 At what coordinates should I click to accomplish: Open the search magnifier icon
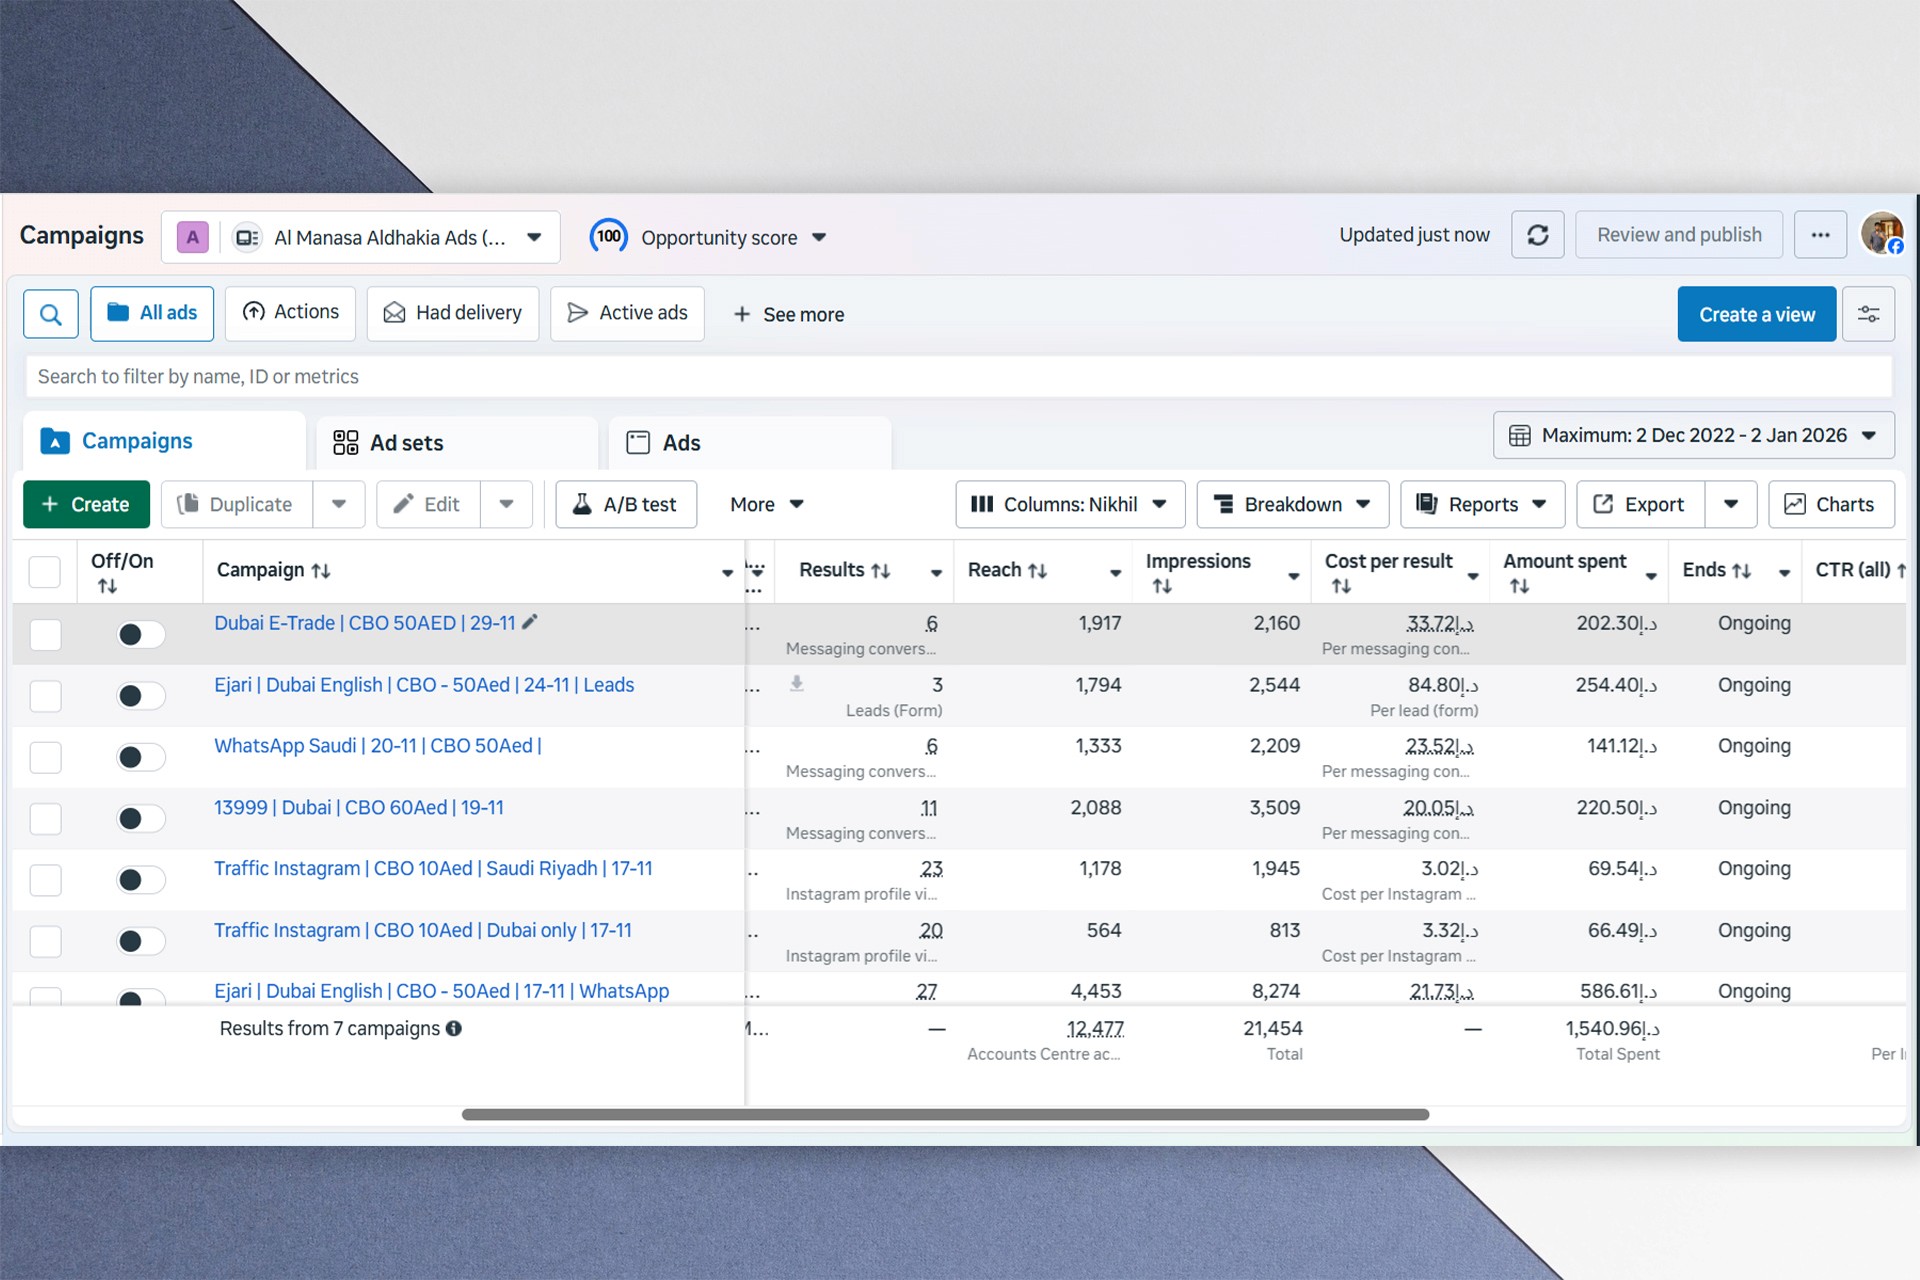pyautogui.click(x=51, y=314)
